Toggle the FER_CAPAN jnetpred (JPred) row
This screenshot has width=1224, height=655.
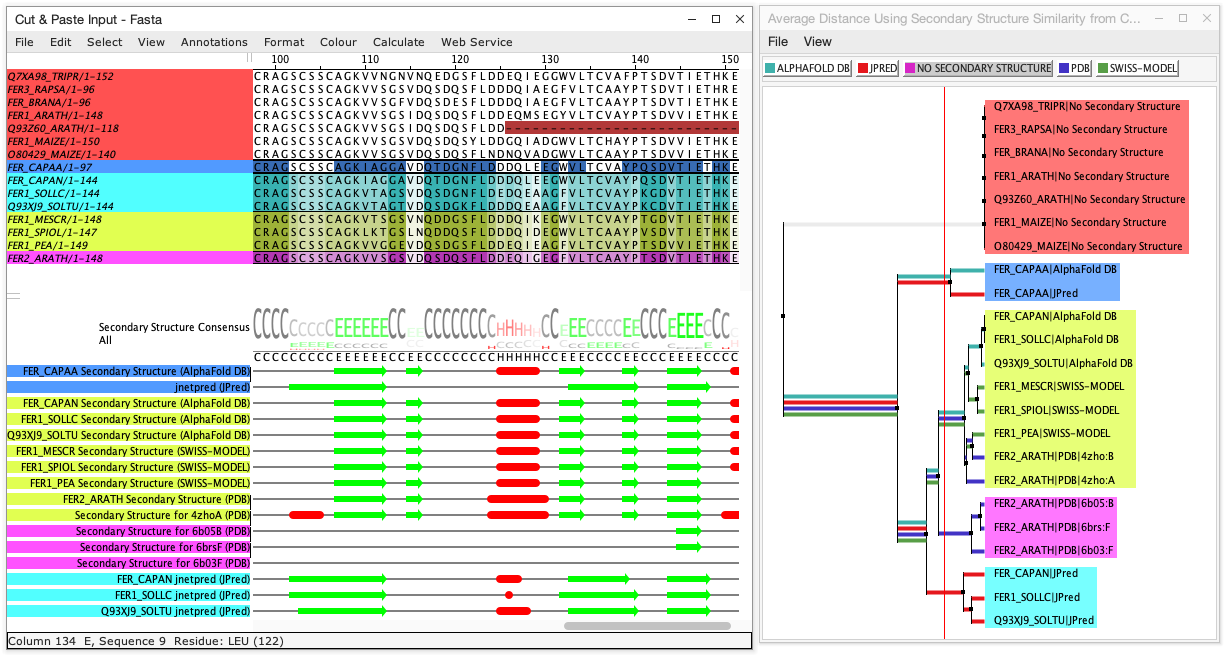coord(180,579)
